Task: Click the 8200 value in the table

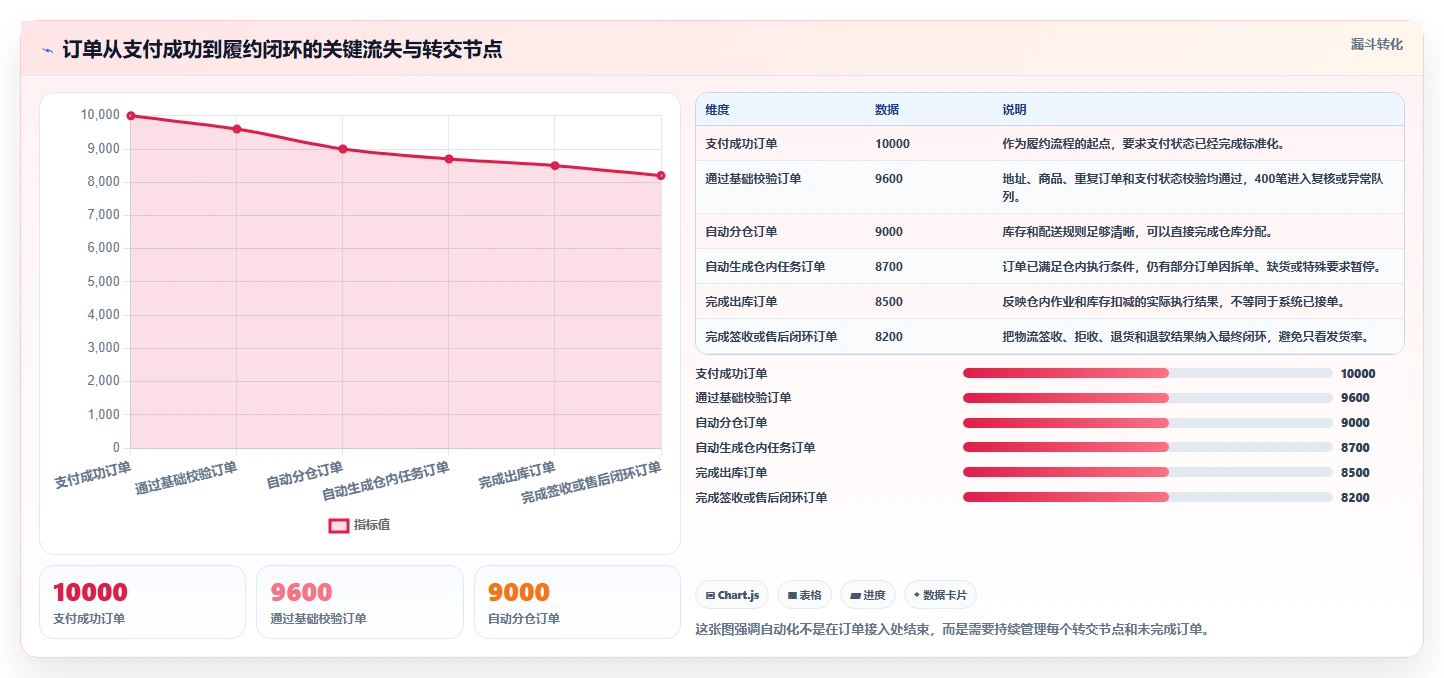Action: [889, 337]
